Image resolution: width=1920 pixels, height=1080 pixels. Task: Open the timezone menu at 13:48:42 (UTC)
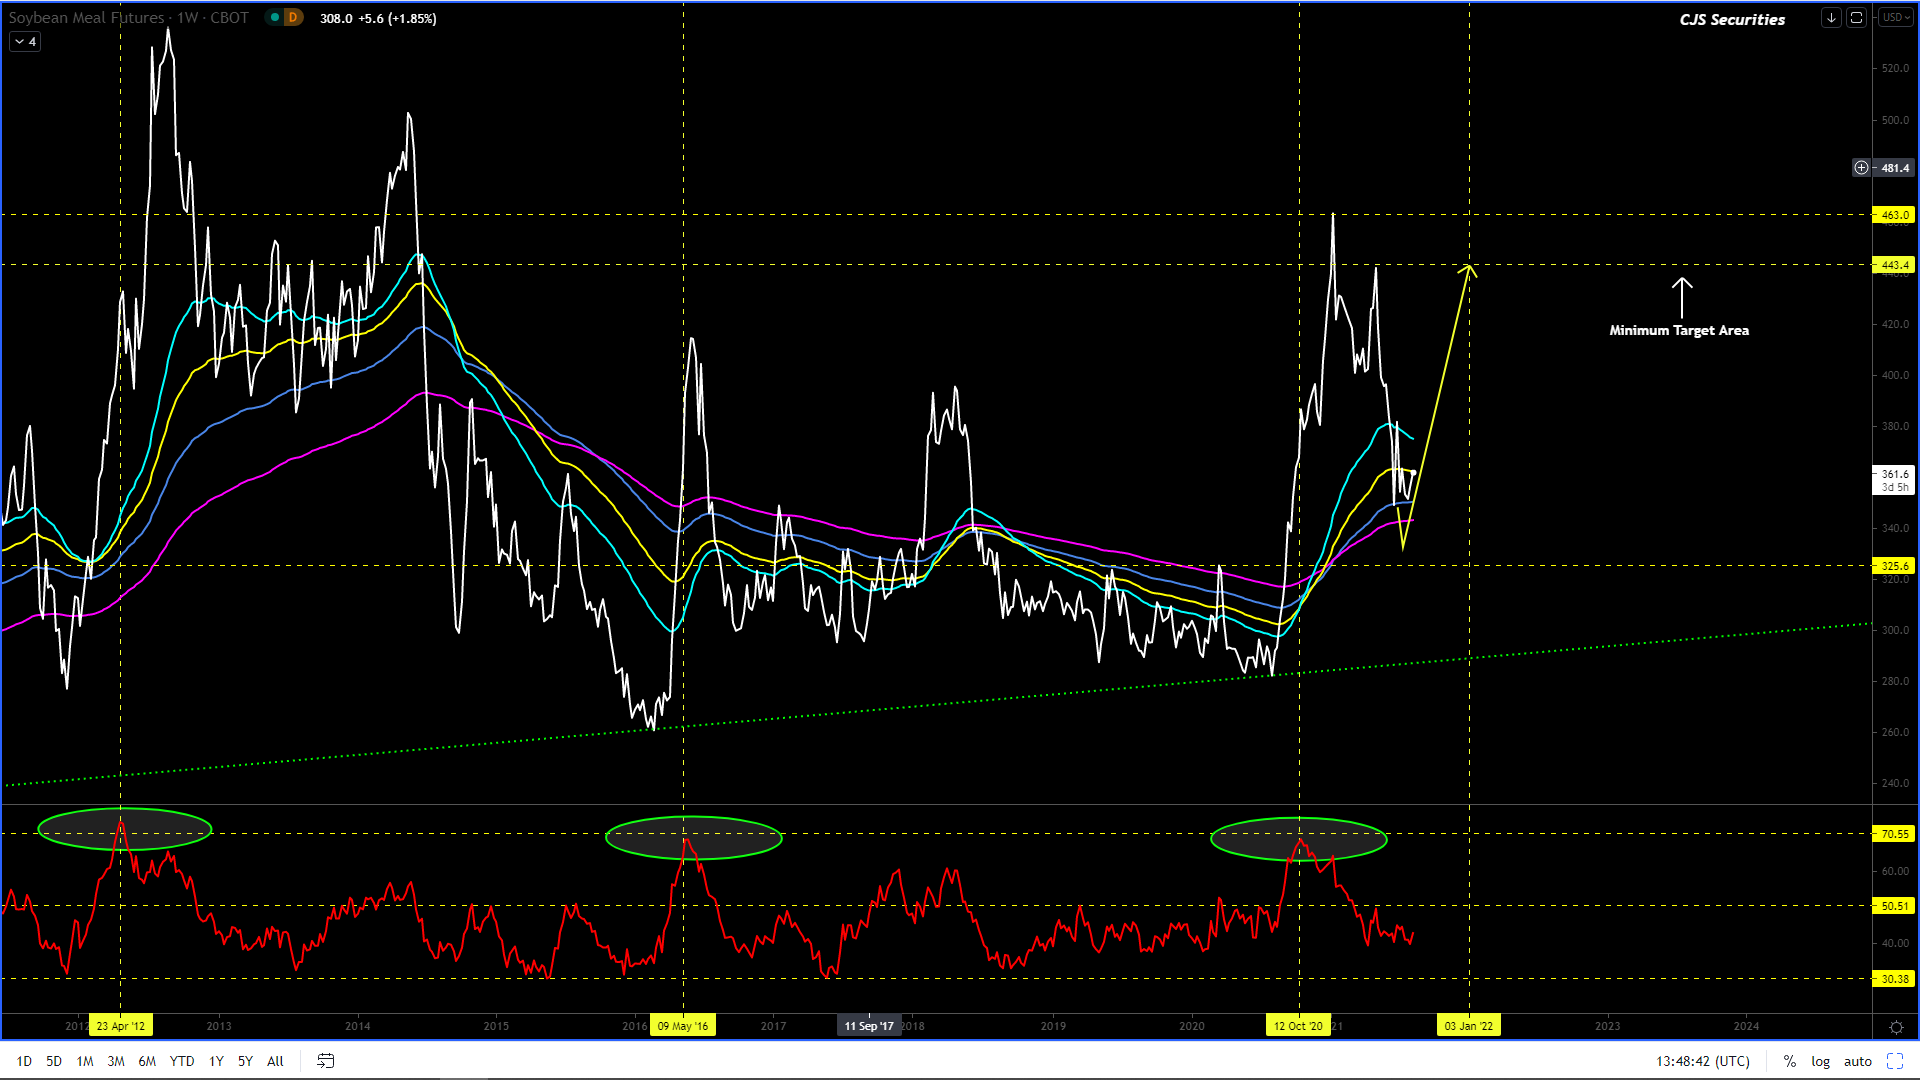click(1702, 1061)
